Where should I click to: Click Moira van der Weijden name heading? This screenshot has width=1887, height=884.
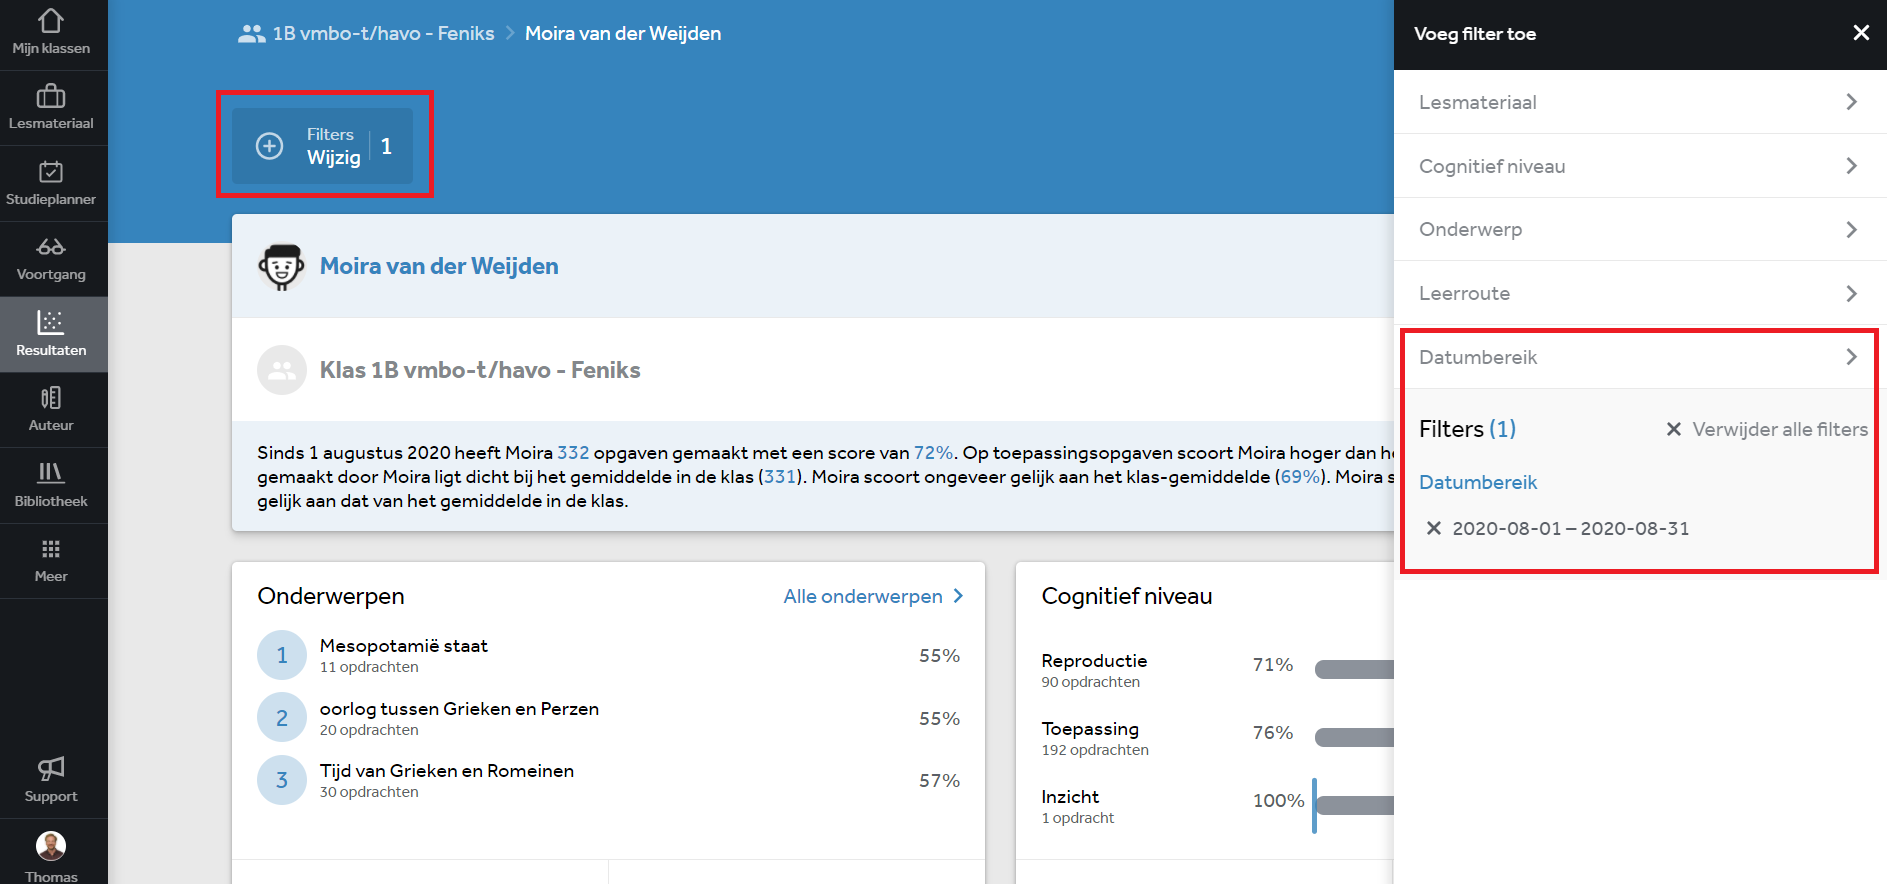(439, 266)
